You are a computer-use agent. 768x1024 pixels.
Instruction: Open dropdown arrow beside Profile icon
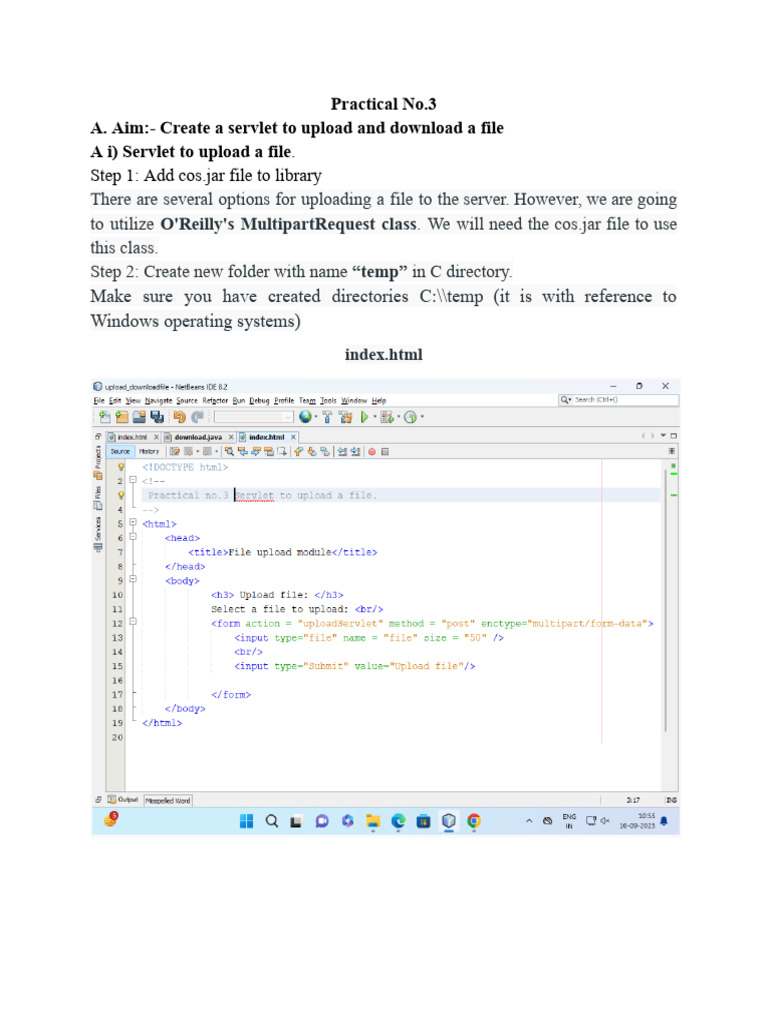(x=423, y=417)
